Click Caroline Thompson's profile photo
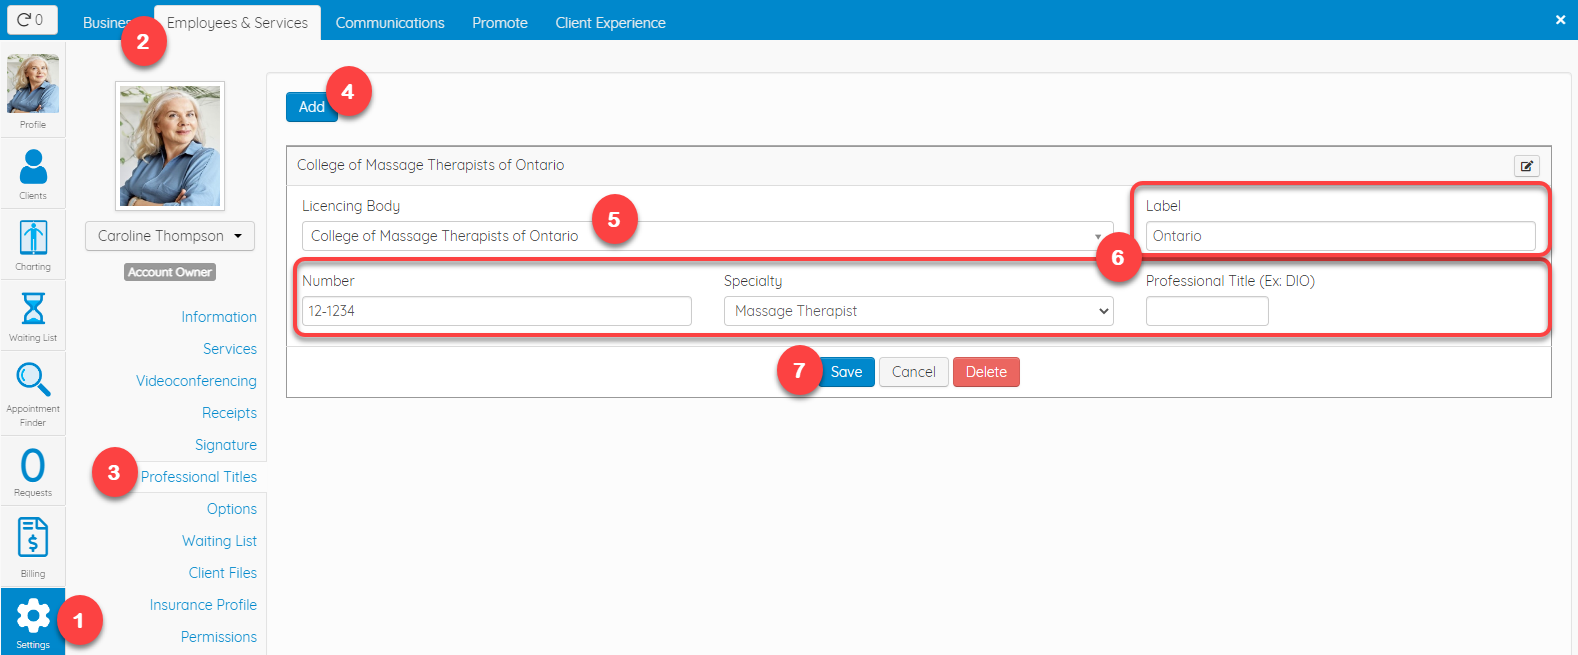This screenshot has height=655, width=1578. [x=170, y=146]
